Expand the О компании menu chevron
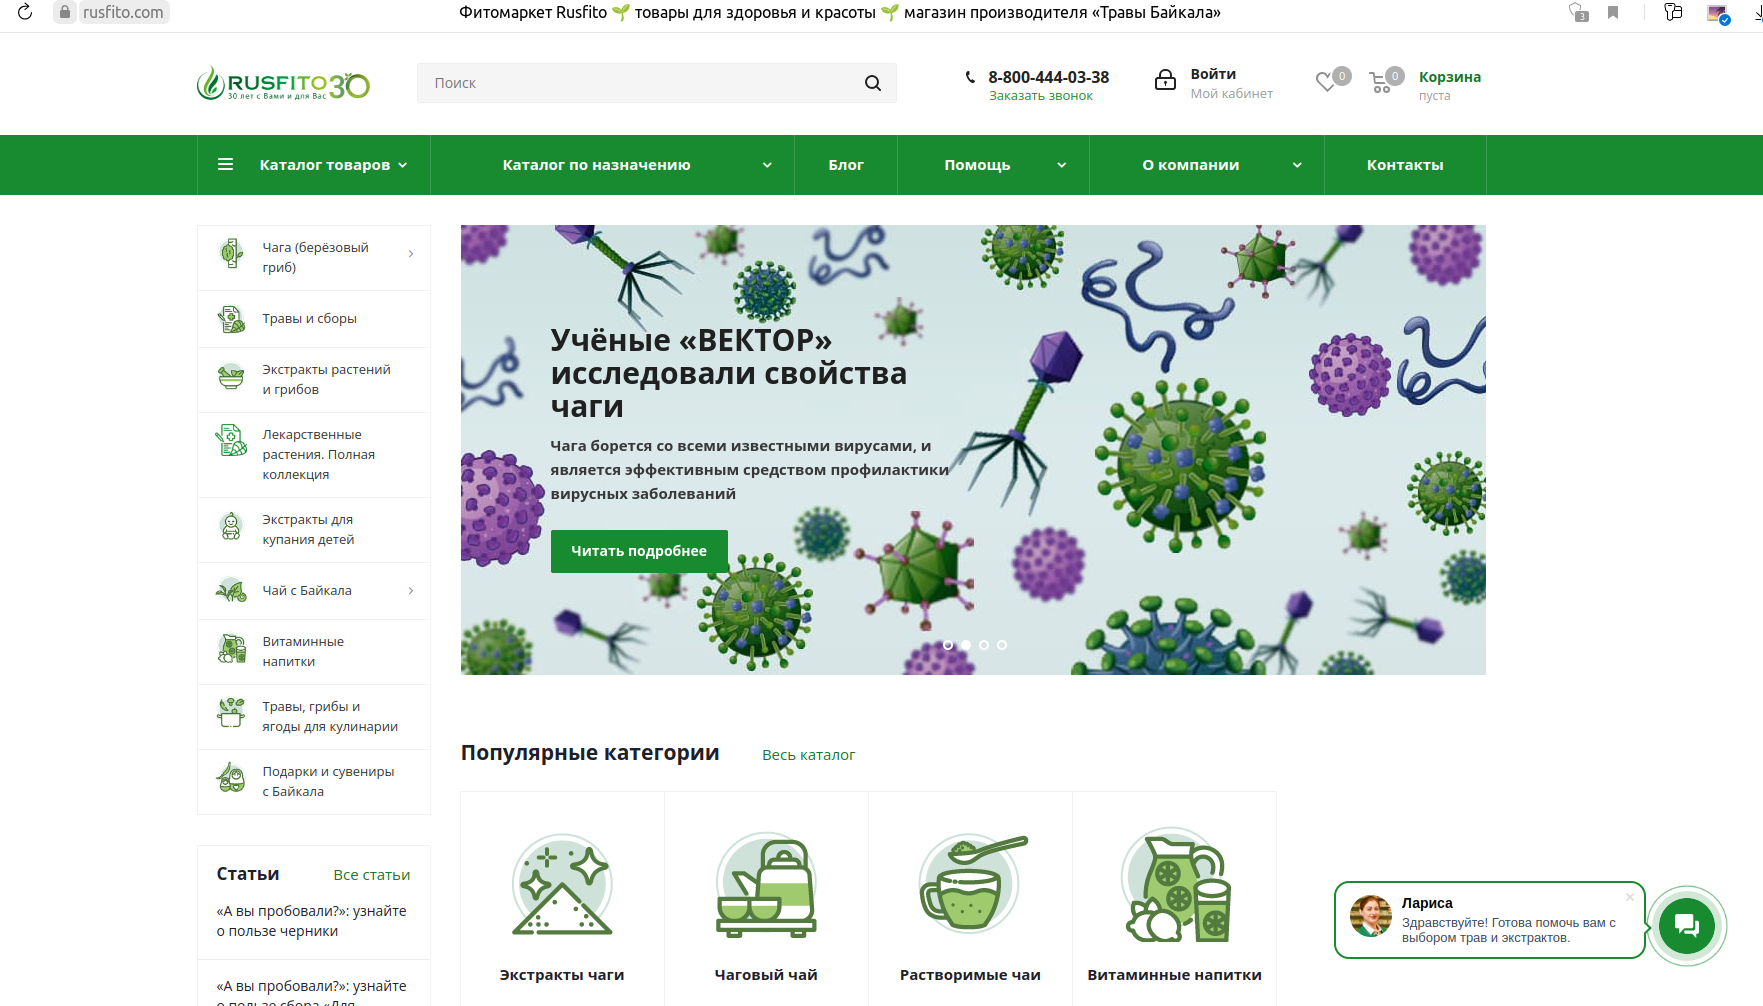 click(1297, 165)
